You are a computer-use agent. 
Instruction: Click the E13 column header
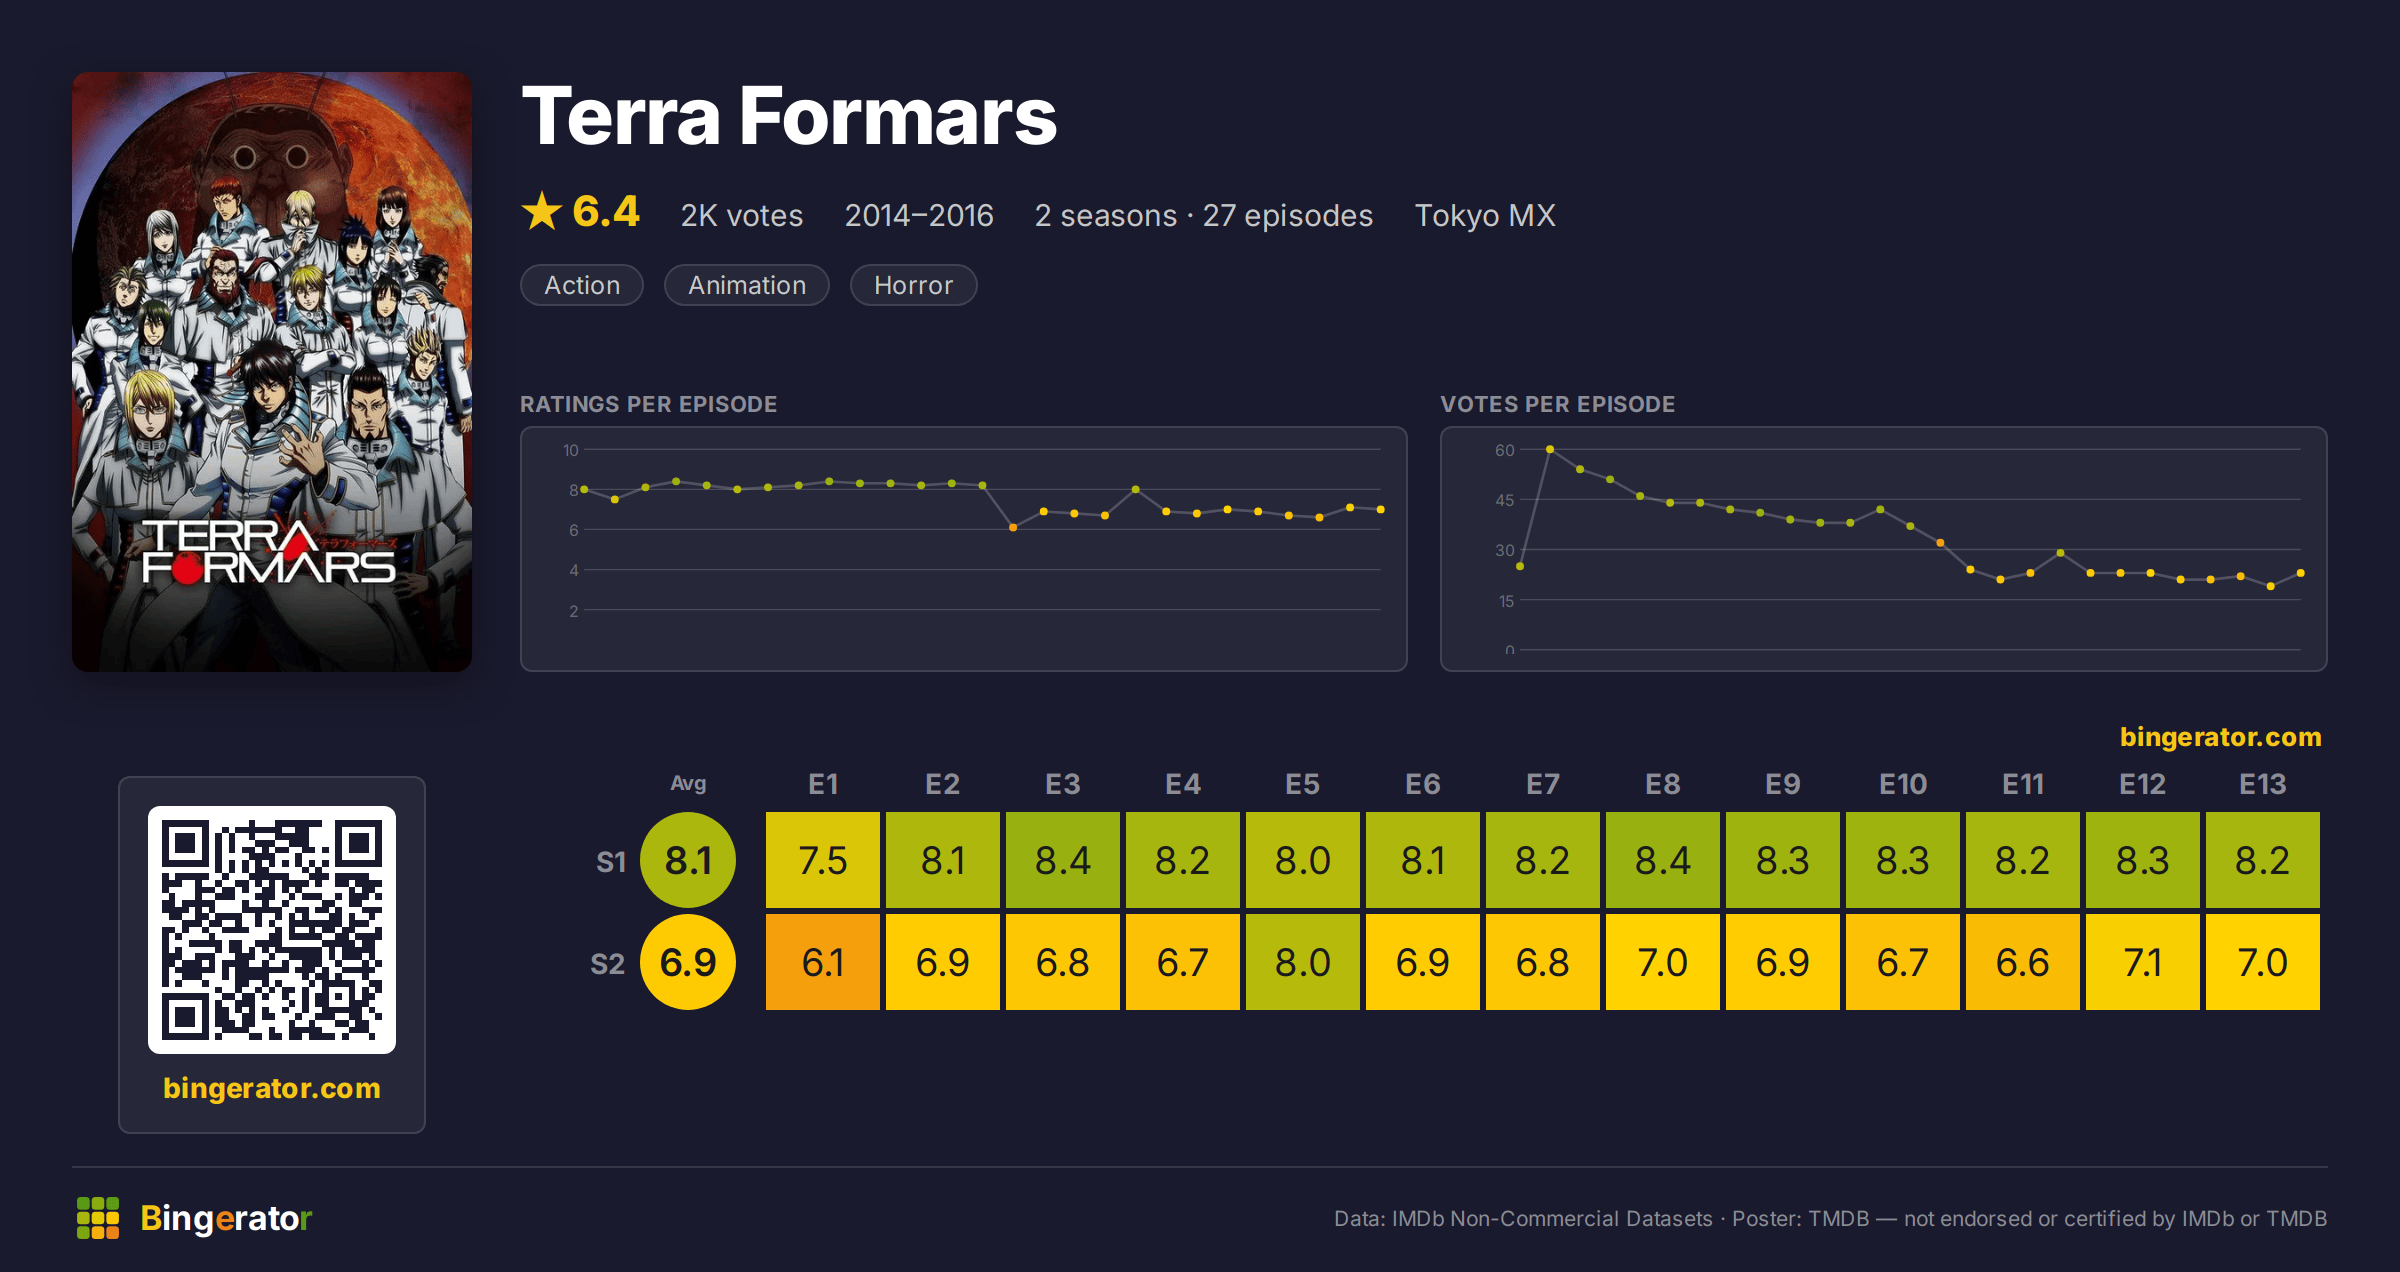click(2263, 784)
